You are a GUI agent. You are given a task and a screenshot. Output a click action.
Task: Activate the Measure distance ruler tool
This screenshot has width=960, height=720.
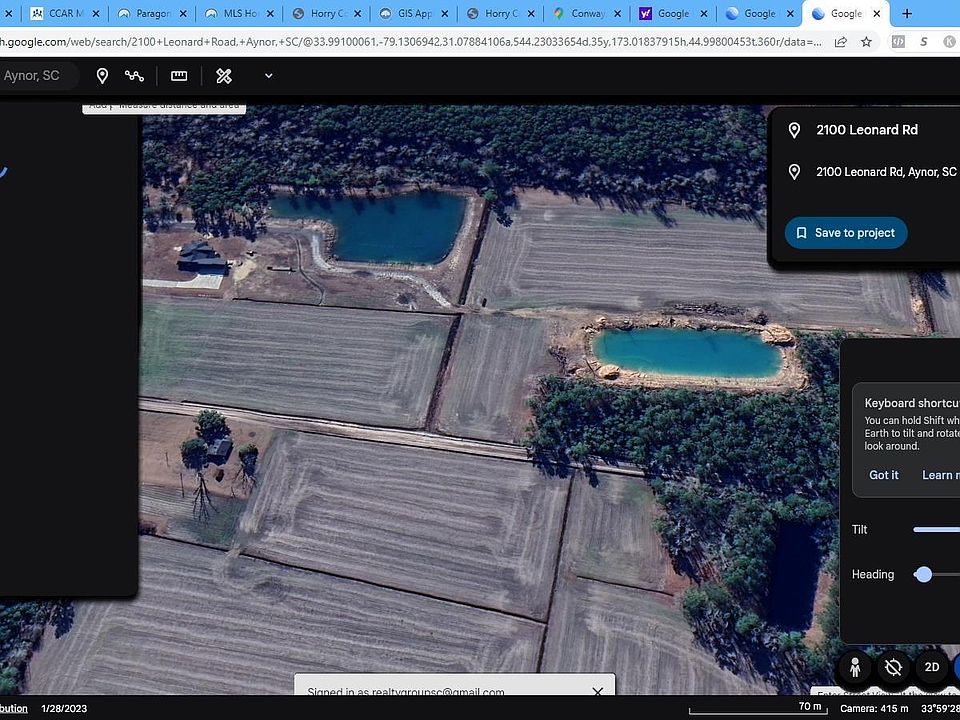tap(179, 76)
